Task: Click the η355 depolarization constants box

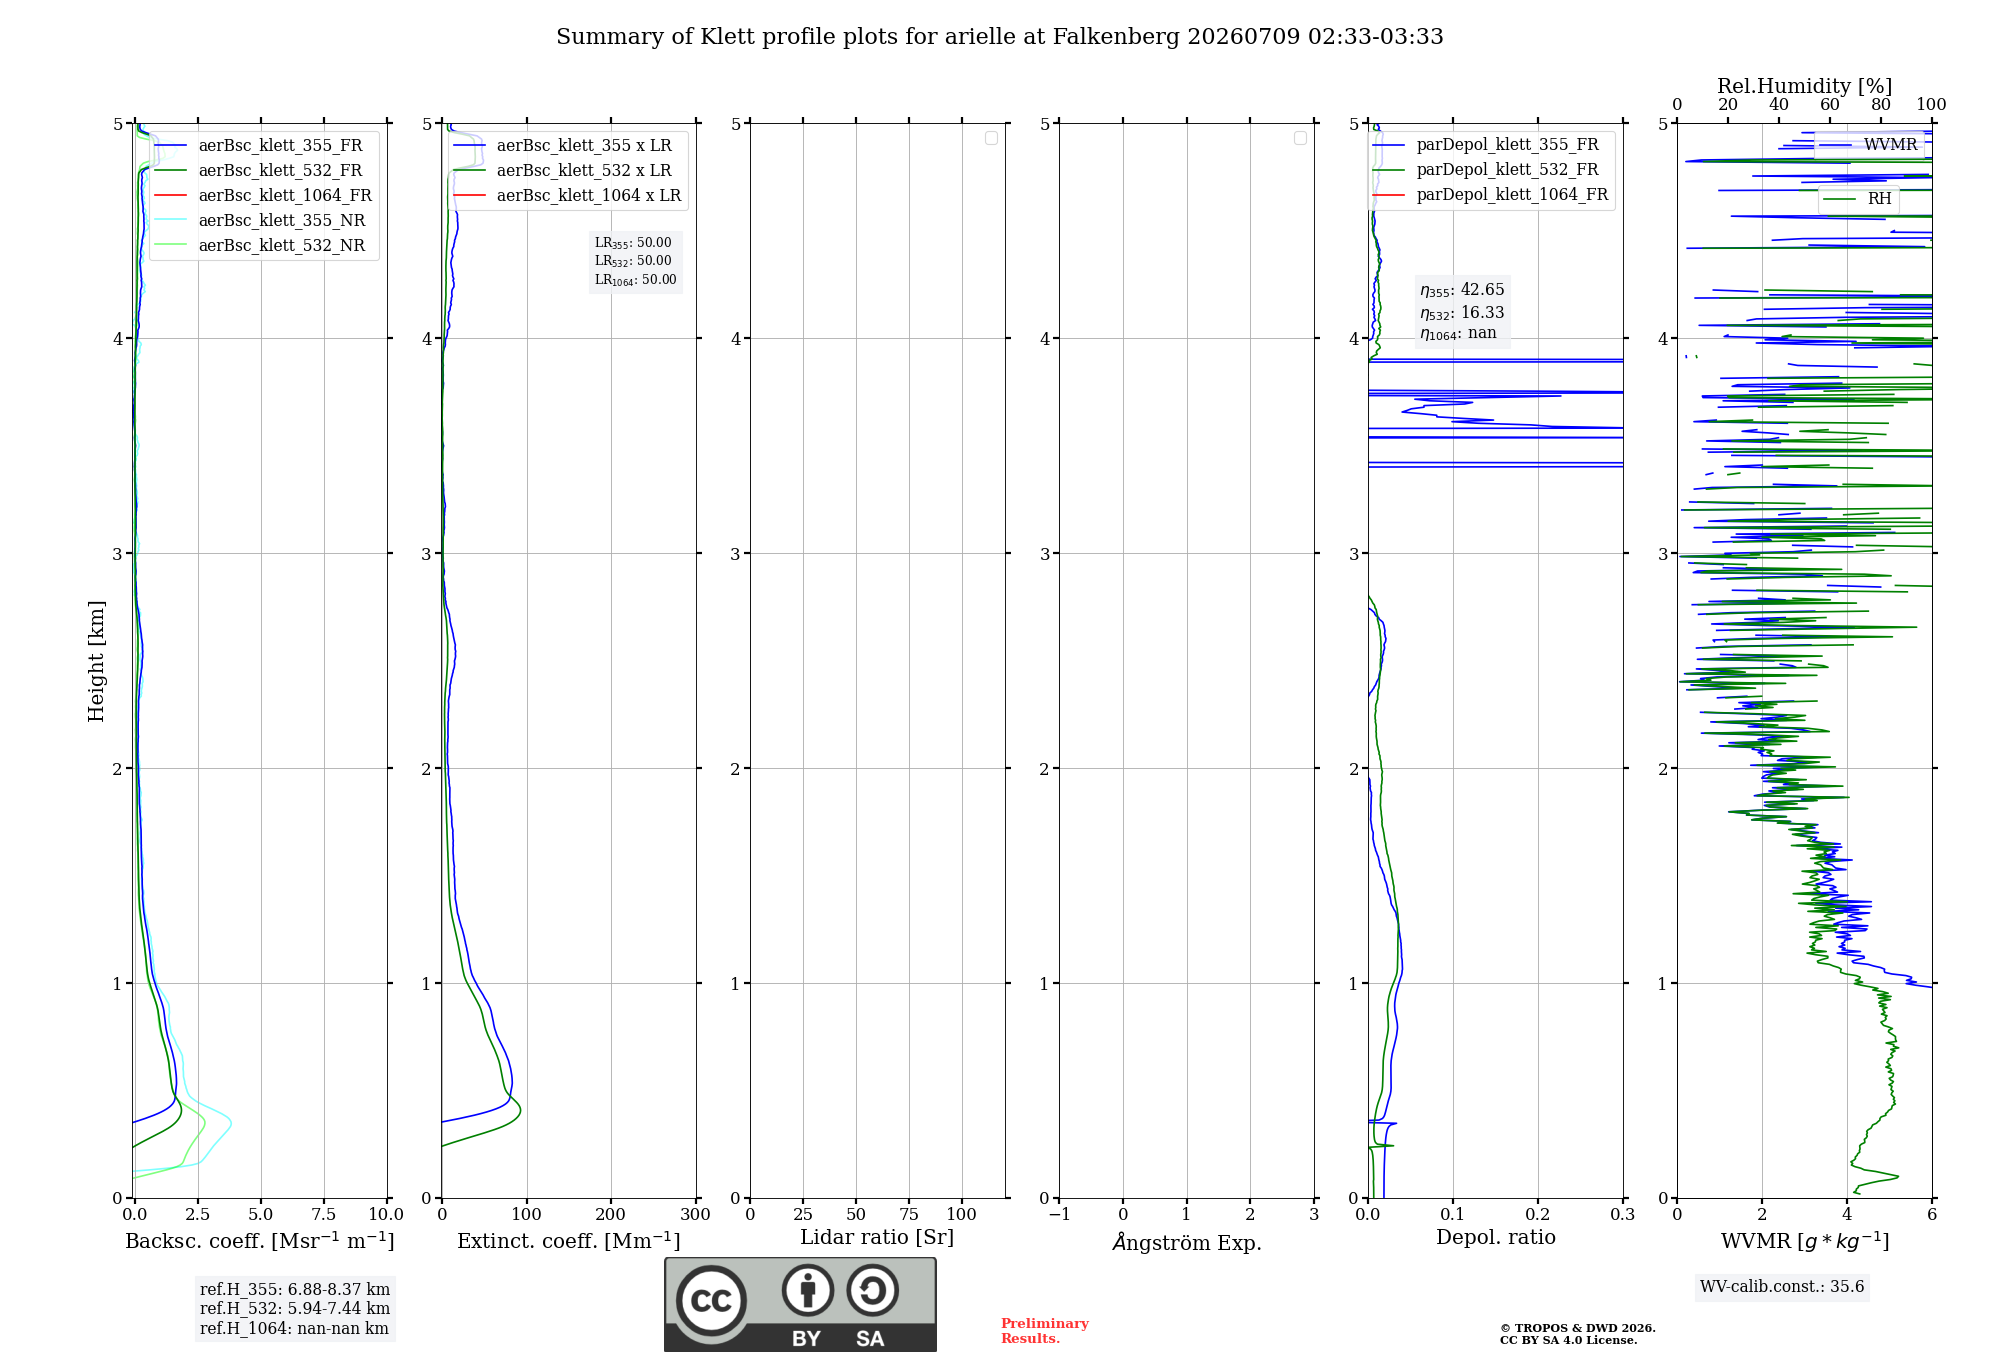Action: coord(1462,311)
